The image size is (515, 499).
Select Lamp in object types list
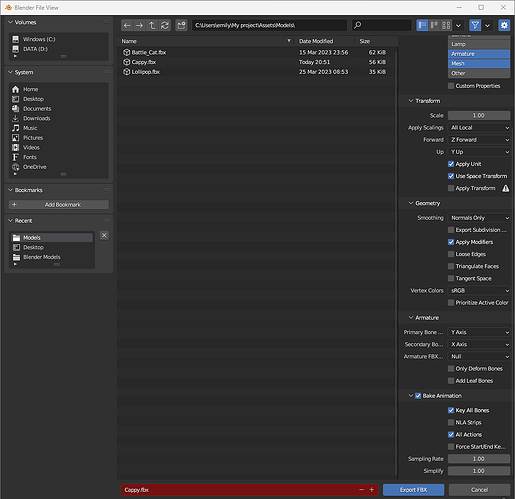pyautogui.click(x=479, y=44)
